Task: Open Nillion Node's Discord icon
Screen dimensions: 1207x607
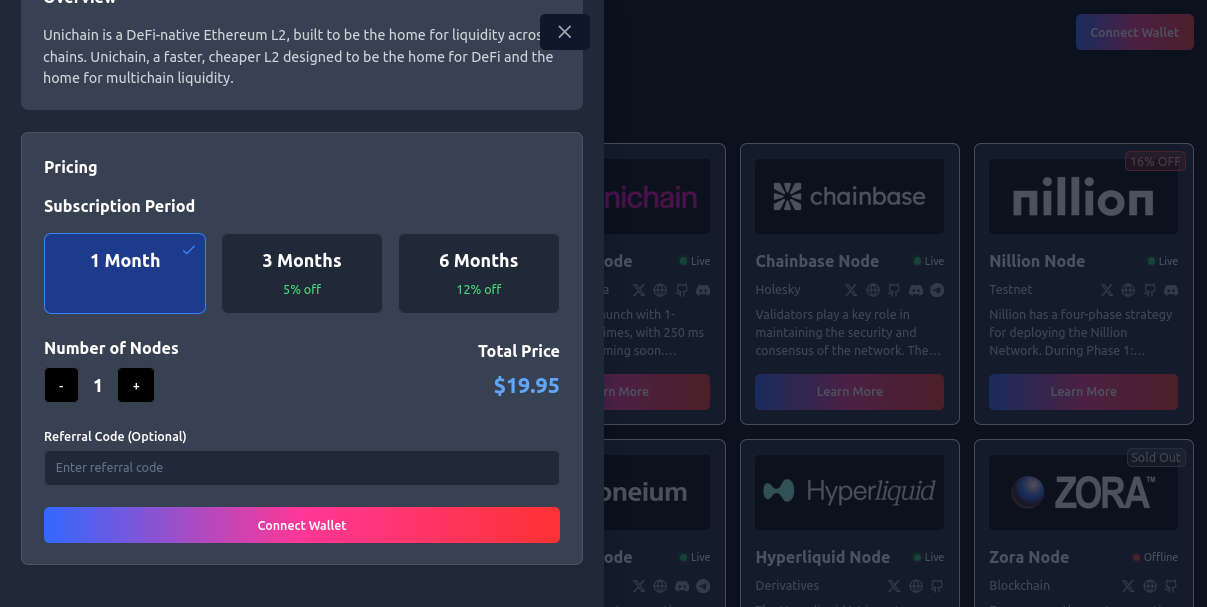Action: point(1171,290)
